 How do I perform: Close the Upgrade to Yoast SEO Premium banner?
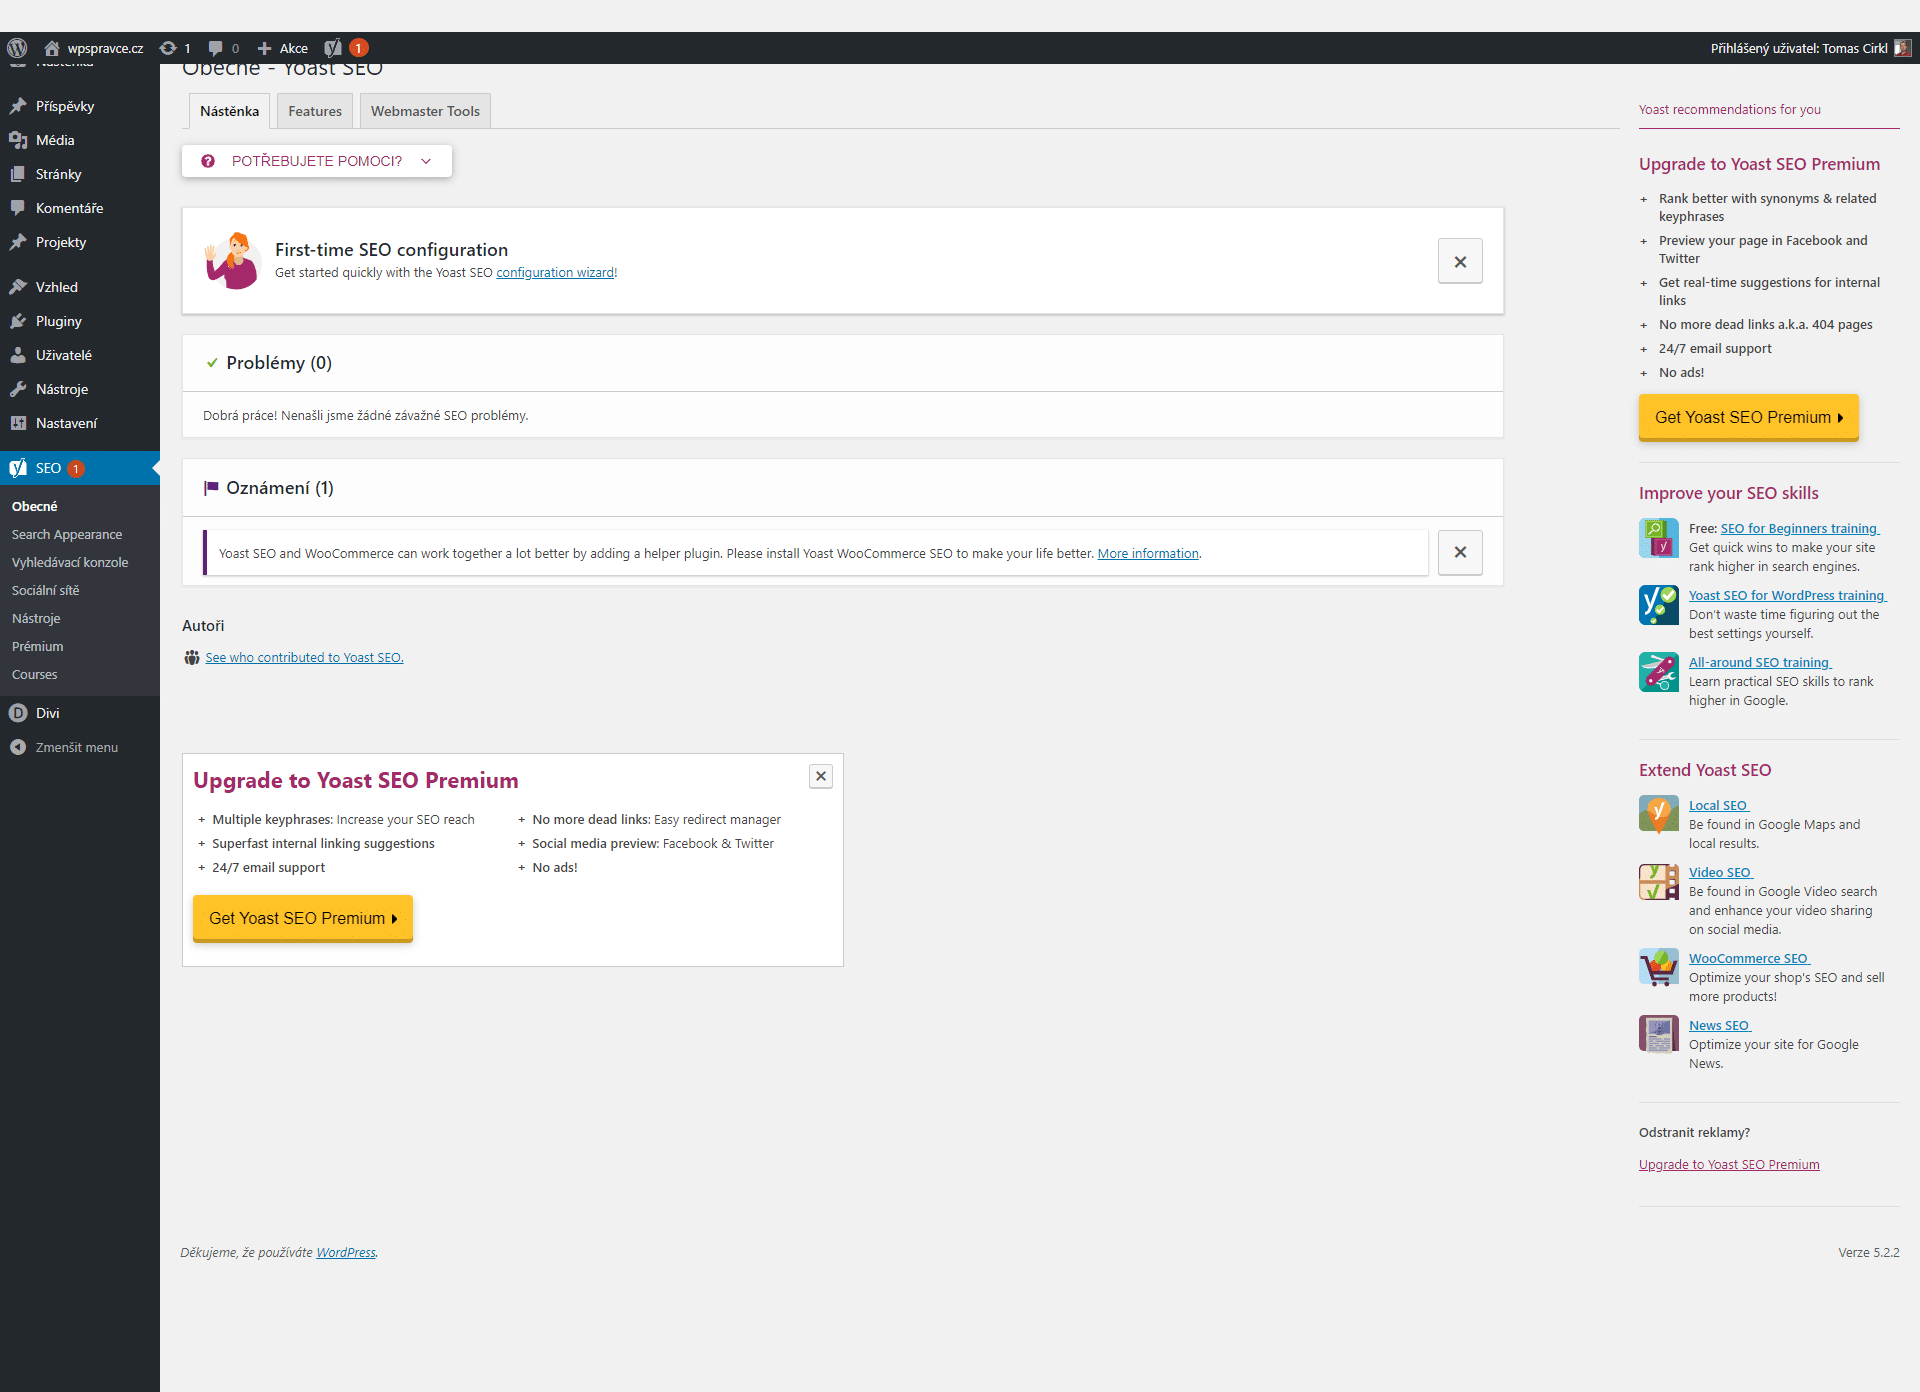click(x=821, y=776)
